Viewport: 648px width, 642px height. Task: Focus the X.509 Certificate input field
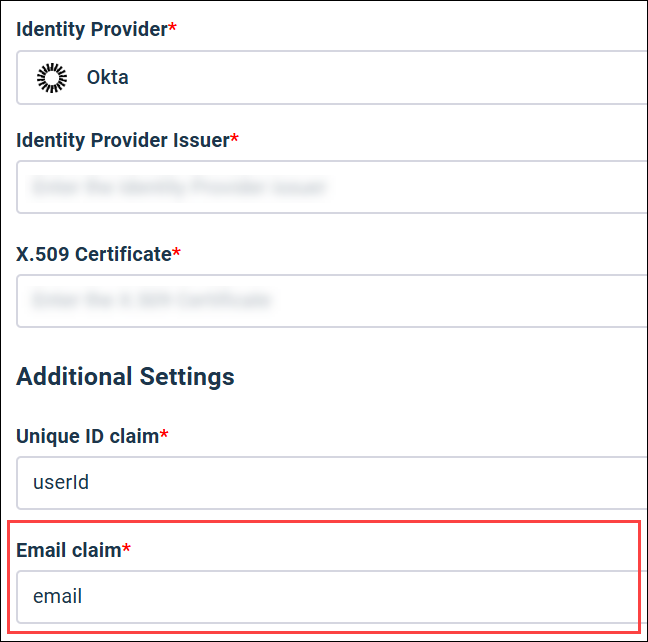[x=330, y=300]
